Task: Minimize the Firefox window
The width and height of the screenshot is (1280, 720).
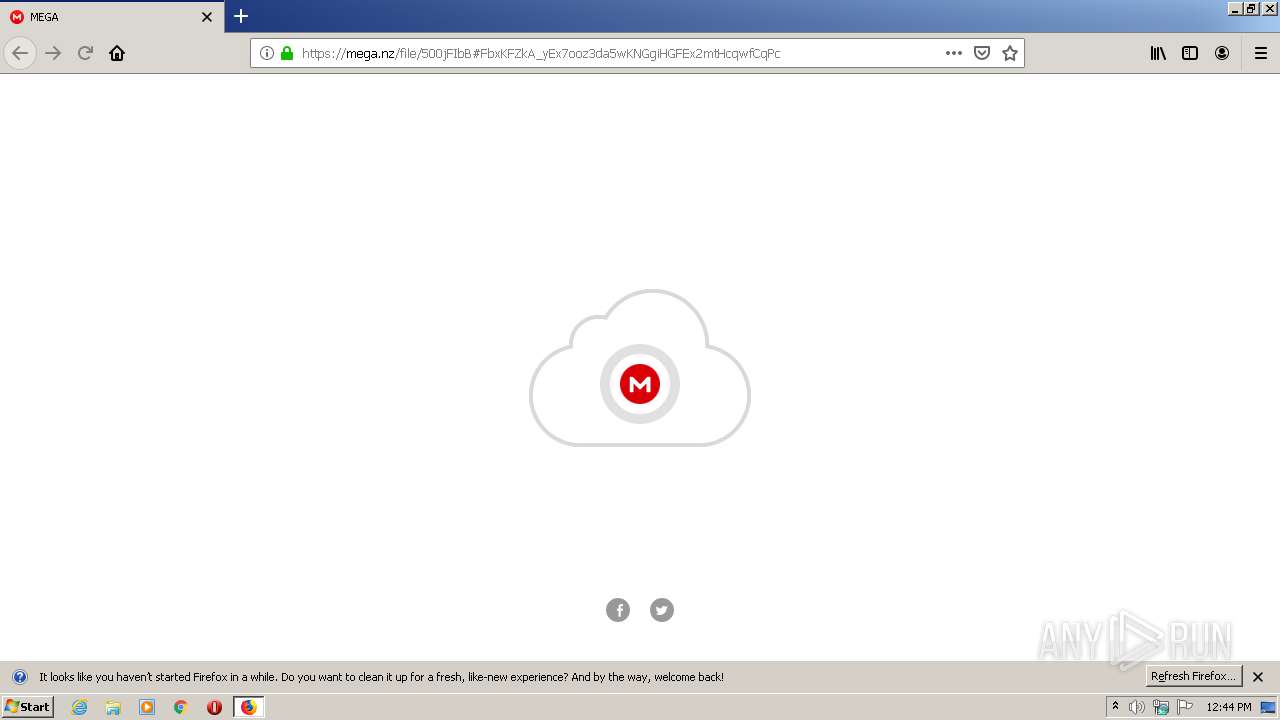Action: tap(1235, 8)
